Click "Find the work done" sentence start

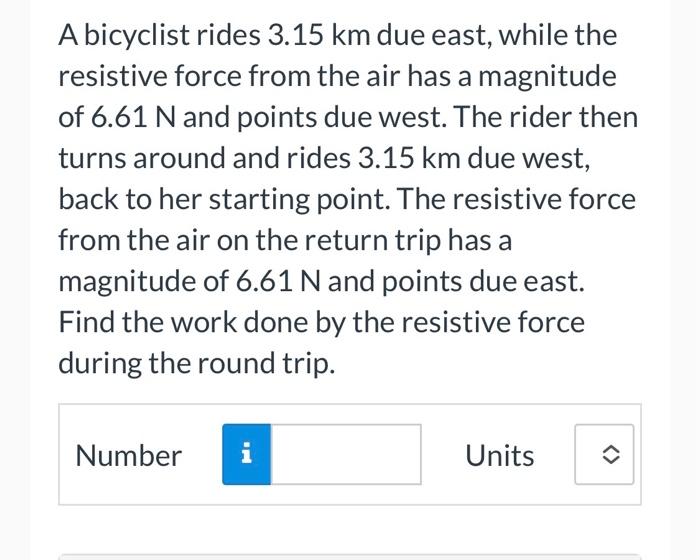pyautogui.click(x=183, y=322)
